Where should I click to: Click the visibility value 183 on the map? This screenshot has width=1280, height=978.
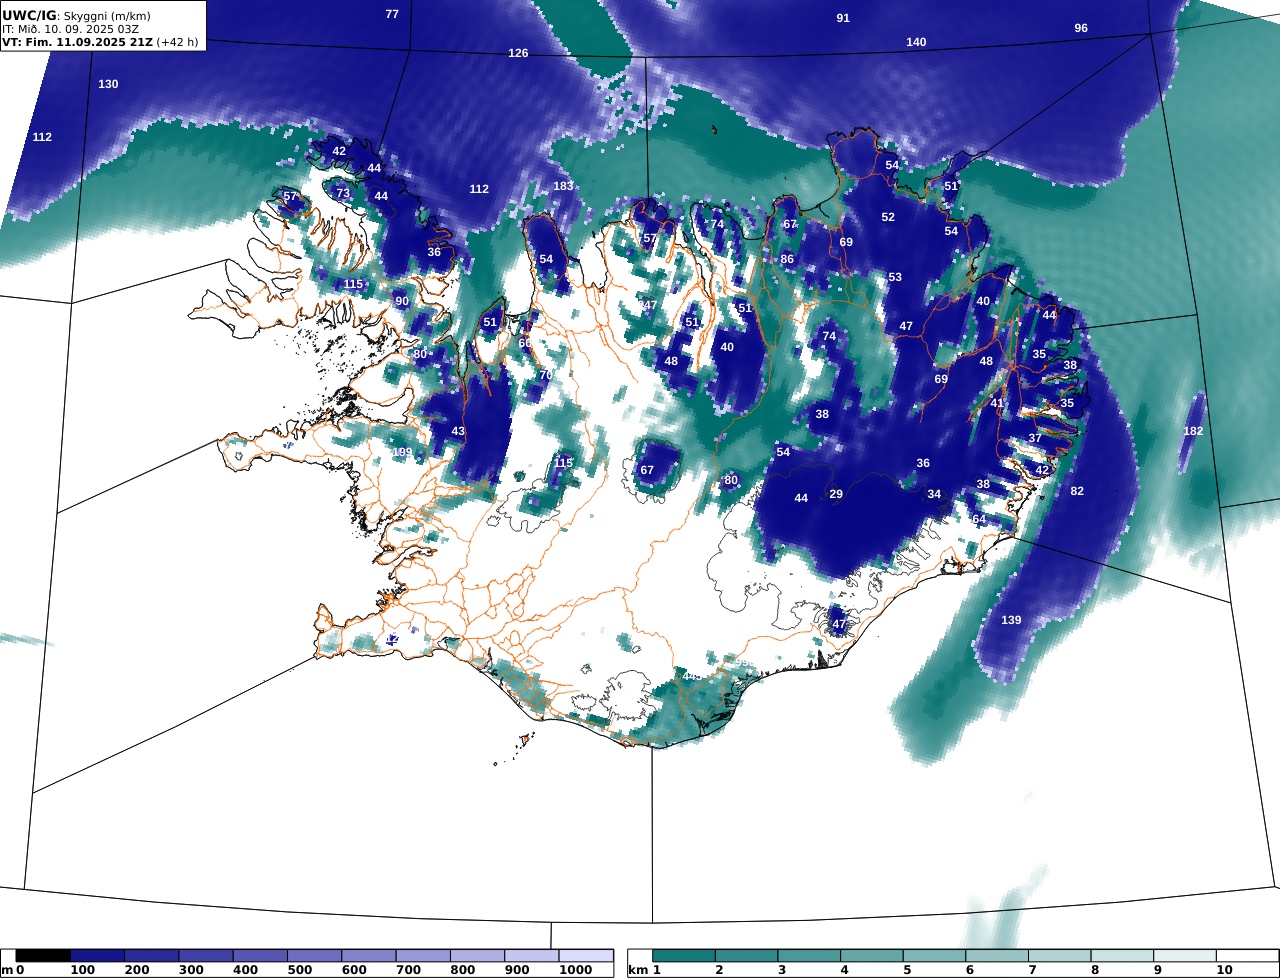[x=564, y=186]
